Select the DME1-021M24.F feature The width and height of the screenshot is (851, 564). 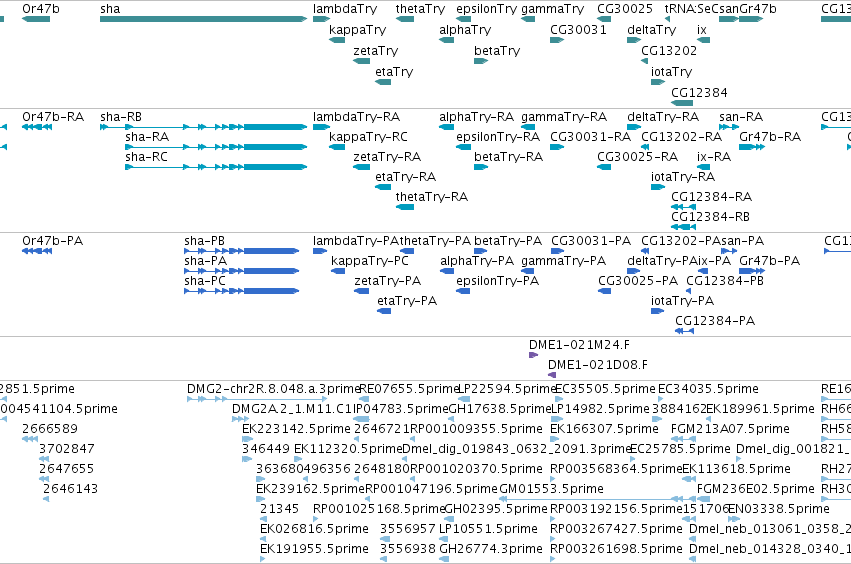(x=534, y=355)
